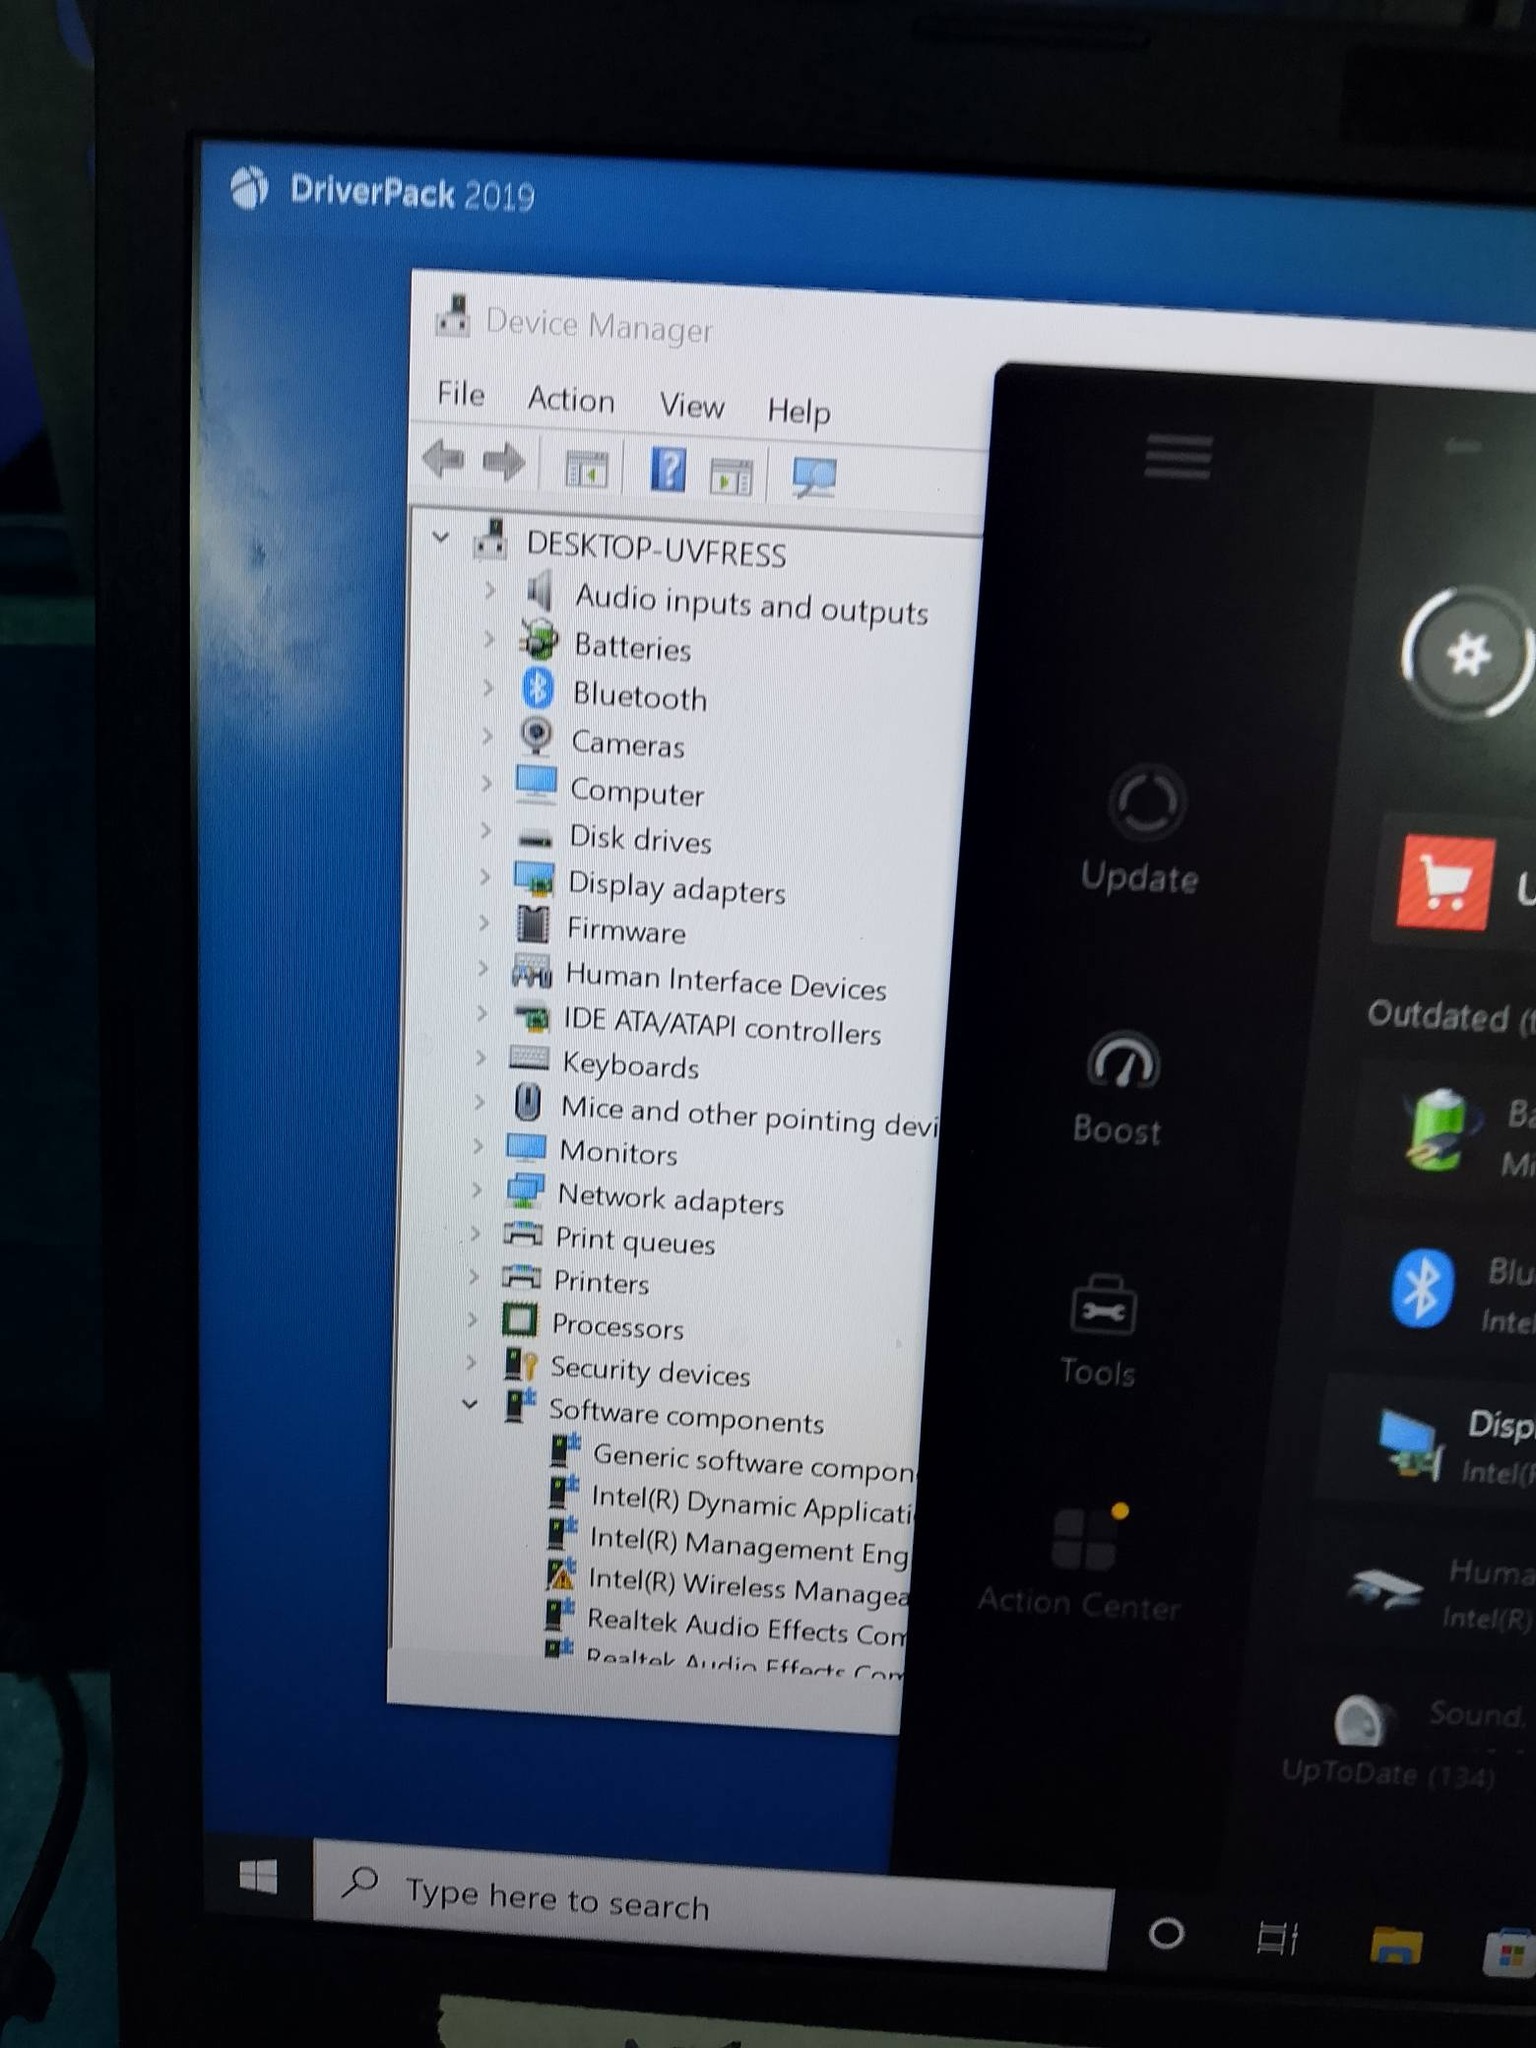Viewport: 1536px width, 2048px height.
Task: Open the Windows Start menu
Action: [259, 1877]
